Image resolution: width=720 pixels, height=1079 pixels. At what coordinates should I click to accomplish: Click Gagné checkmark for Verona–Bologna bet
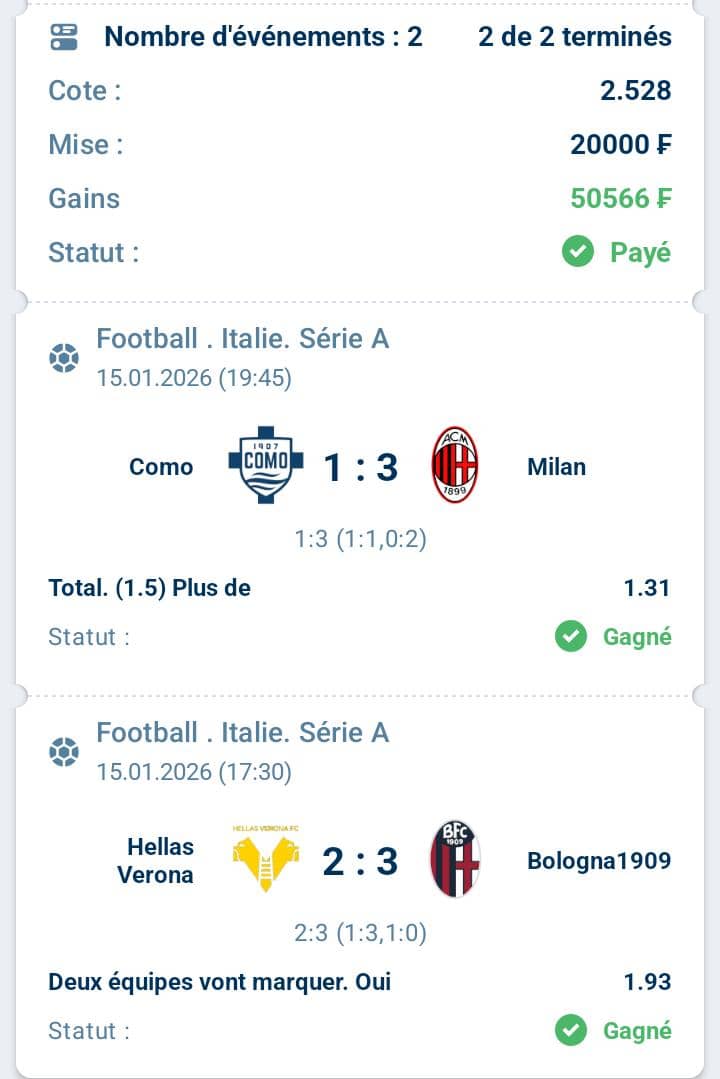(x=571, y=1030)
